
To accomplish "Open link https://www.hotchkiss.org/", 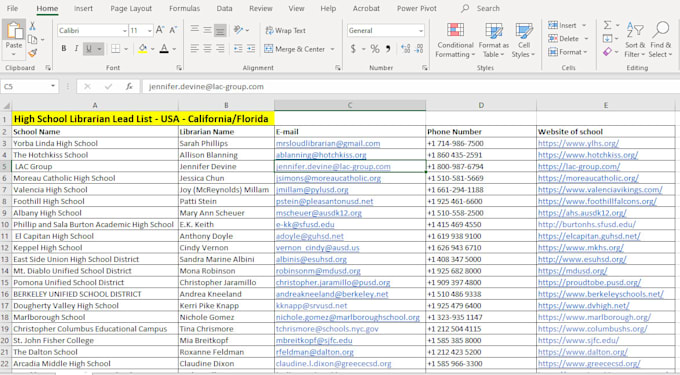I will click(588, 155).
